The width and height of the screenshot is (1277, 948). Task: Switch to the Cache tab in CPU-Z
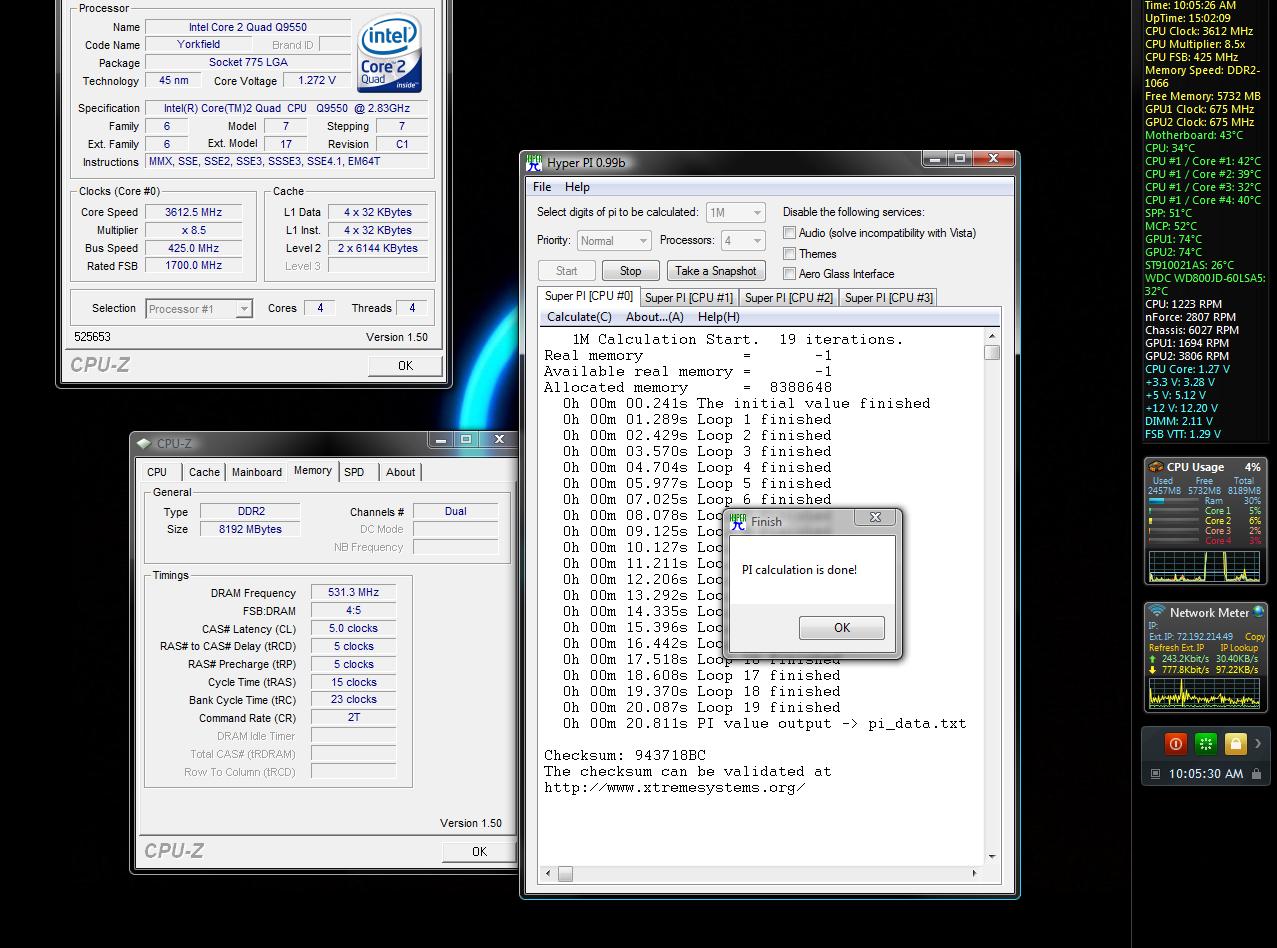(x=204, y=472)
